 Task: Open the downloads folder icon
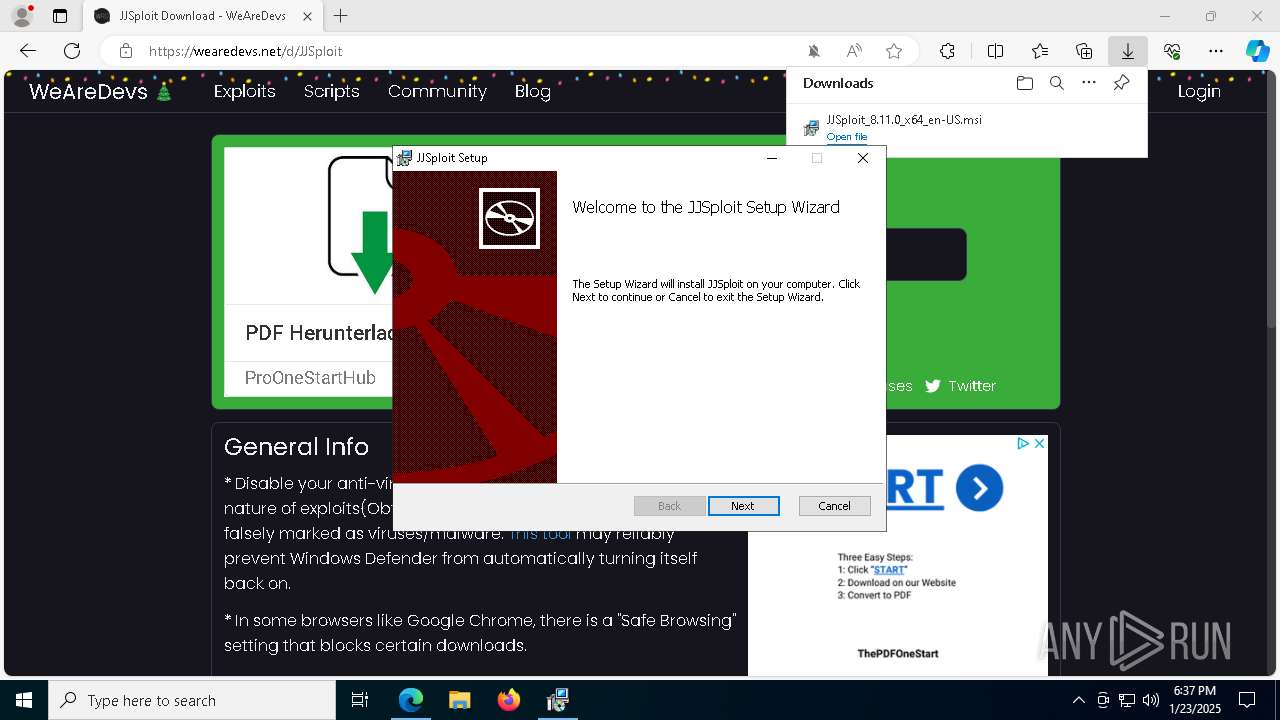pyautogui.click(x=1024, y=83)
